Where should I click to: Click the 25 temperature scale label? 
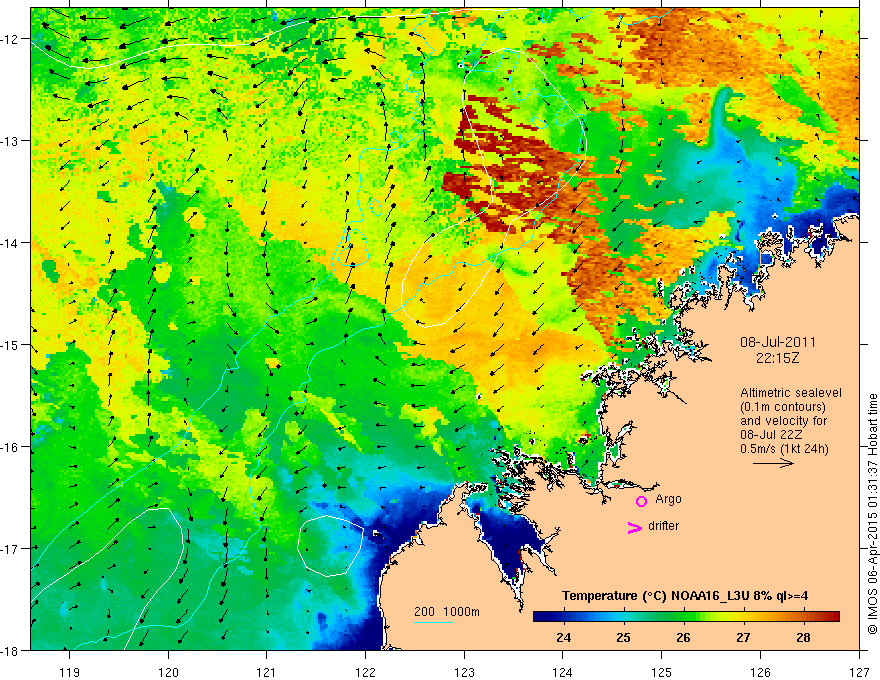tap(624, 637)
